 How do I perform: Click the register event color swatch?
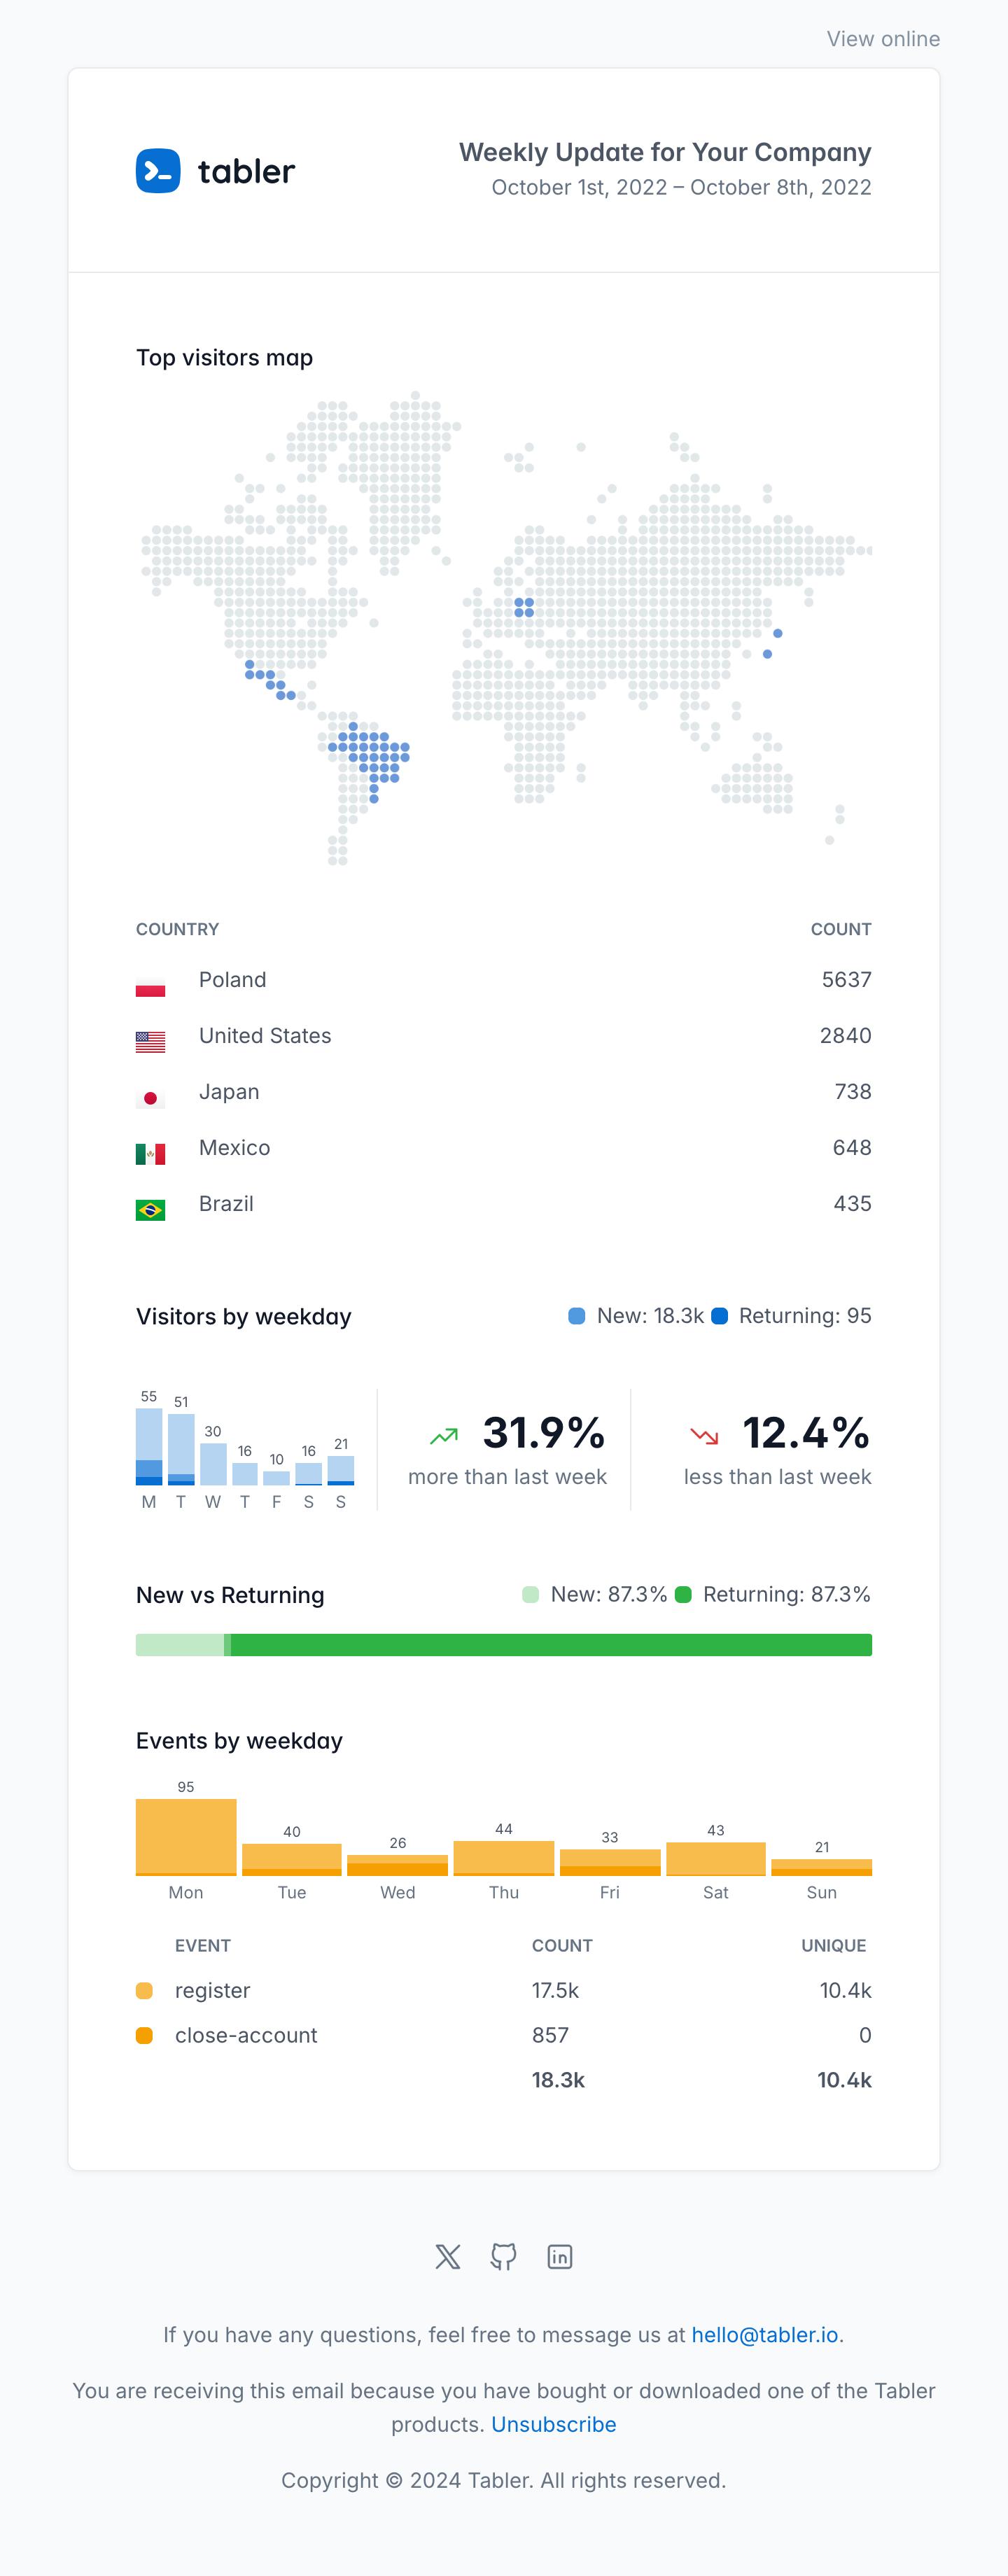click(144, 1991)
